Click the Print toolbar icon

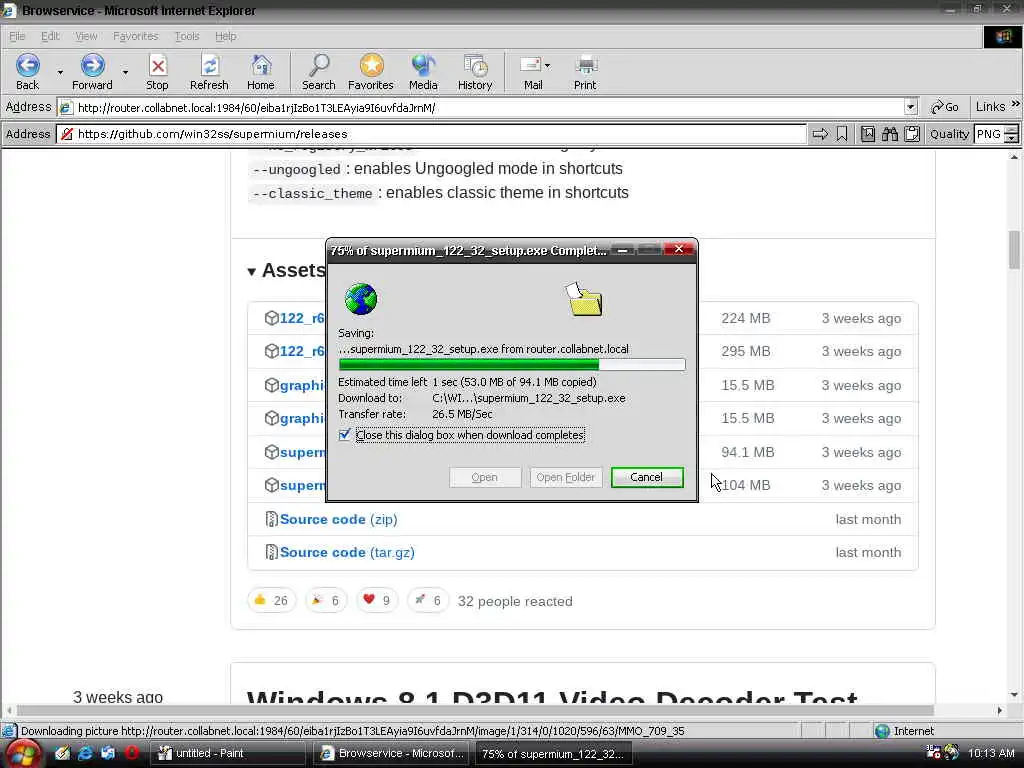pyautogui.click(x=586, y=66)
